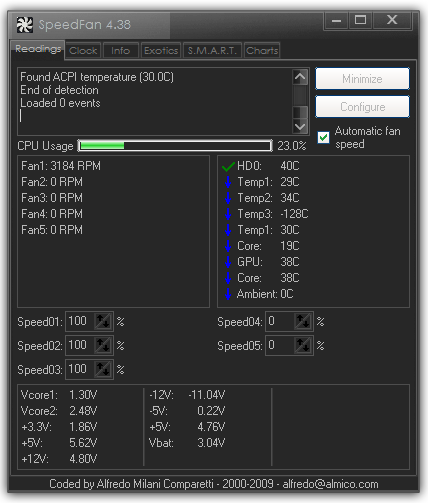Image resolution: width=428 pixels, height=503 pixels.
Task: Click the 'Vbat: 3.04V' voltage reading
Action: coord(187,443)
